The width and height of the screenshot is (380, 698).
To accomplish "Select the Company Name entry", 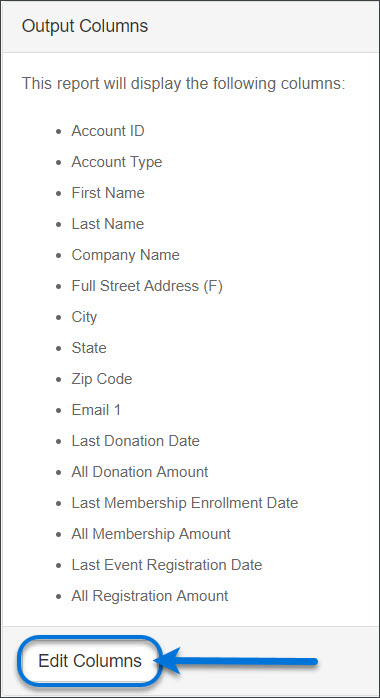I will pyautogui.click(x=125, y=255).
